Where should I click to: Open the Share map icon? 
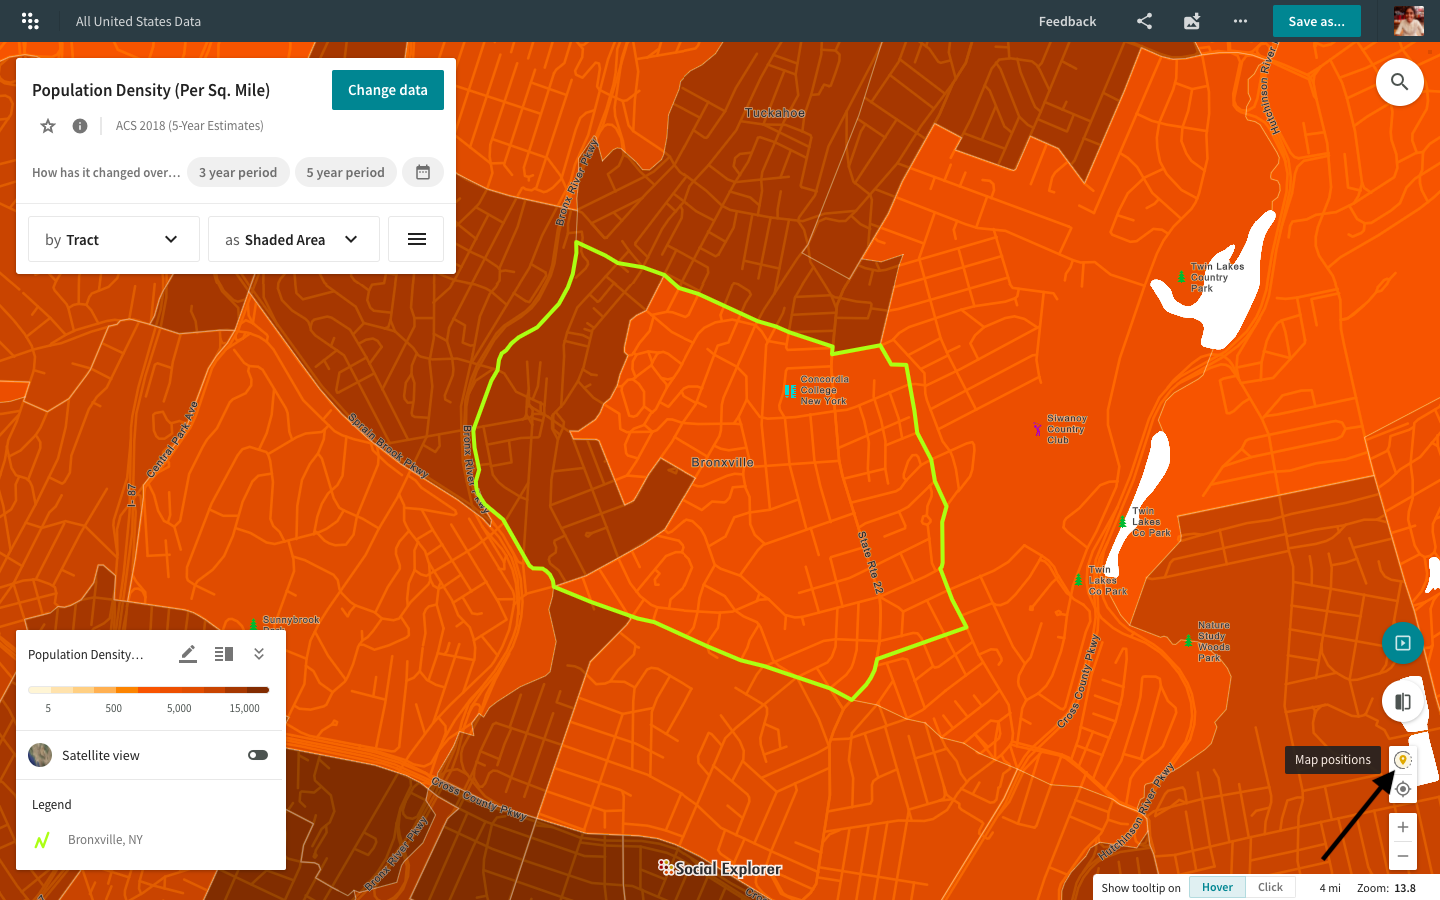click(x=1143, y=21)
